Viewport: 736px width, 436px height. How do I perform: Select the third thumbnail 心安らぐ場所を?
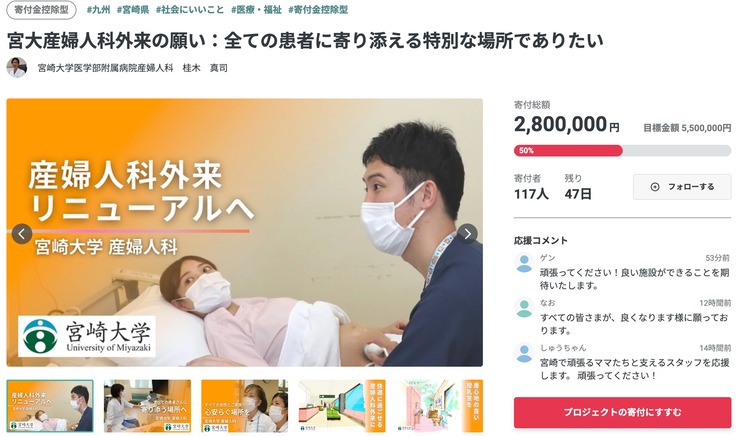click(x=245, y=406)
